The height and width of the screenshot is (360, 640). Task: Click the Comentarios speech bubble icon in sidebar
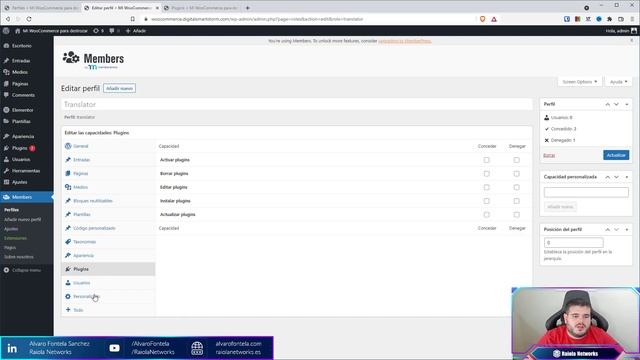[x=6, y=95]
